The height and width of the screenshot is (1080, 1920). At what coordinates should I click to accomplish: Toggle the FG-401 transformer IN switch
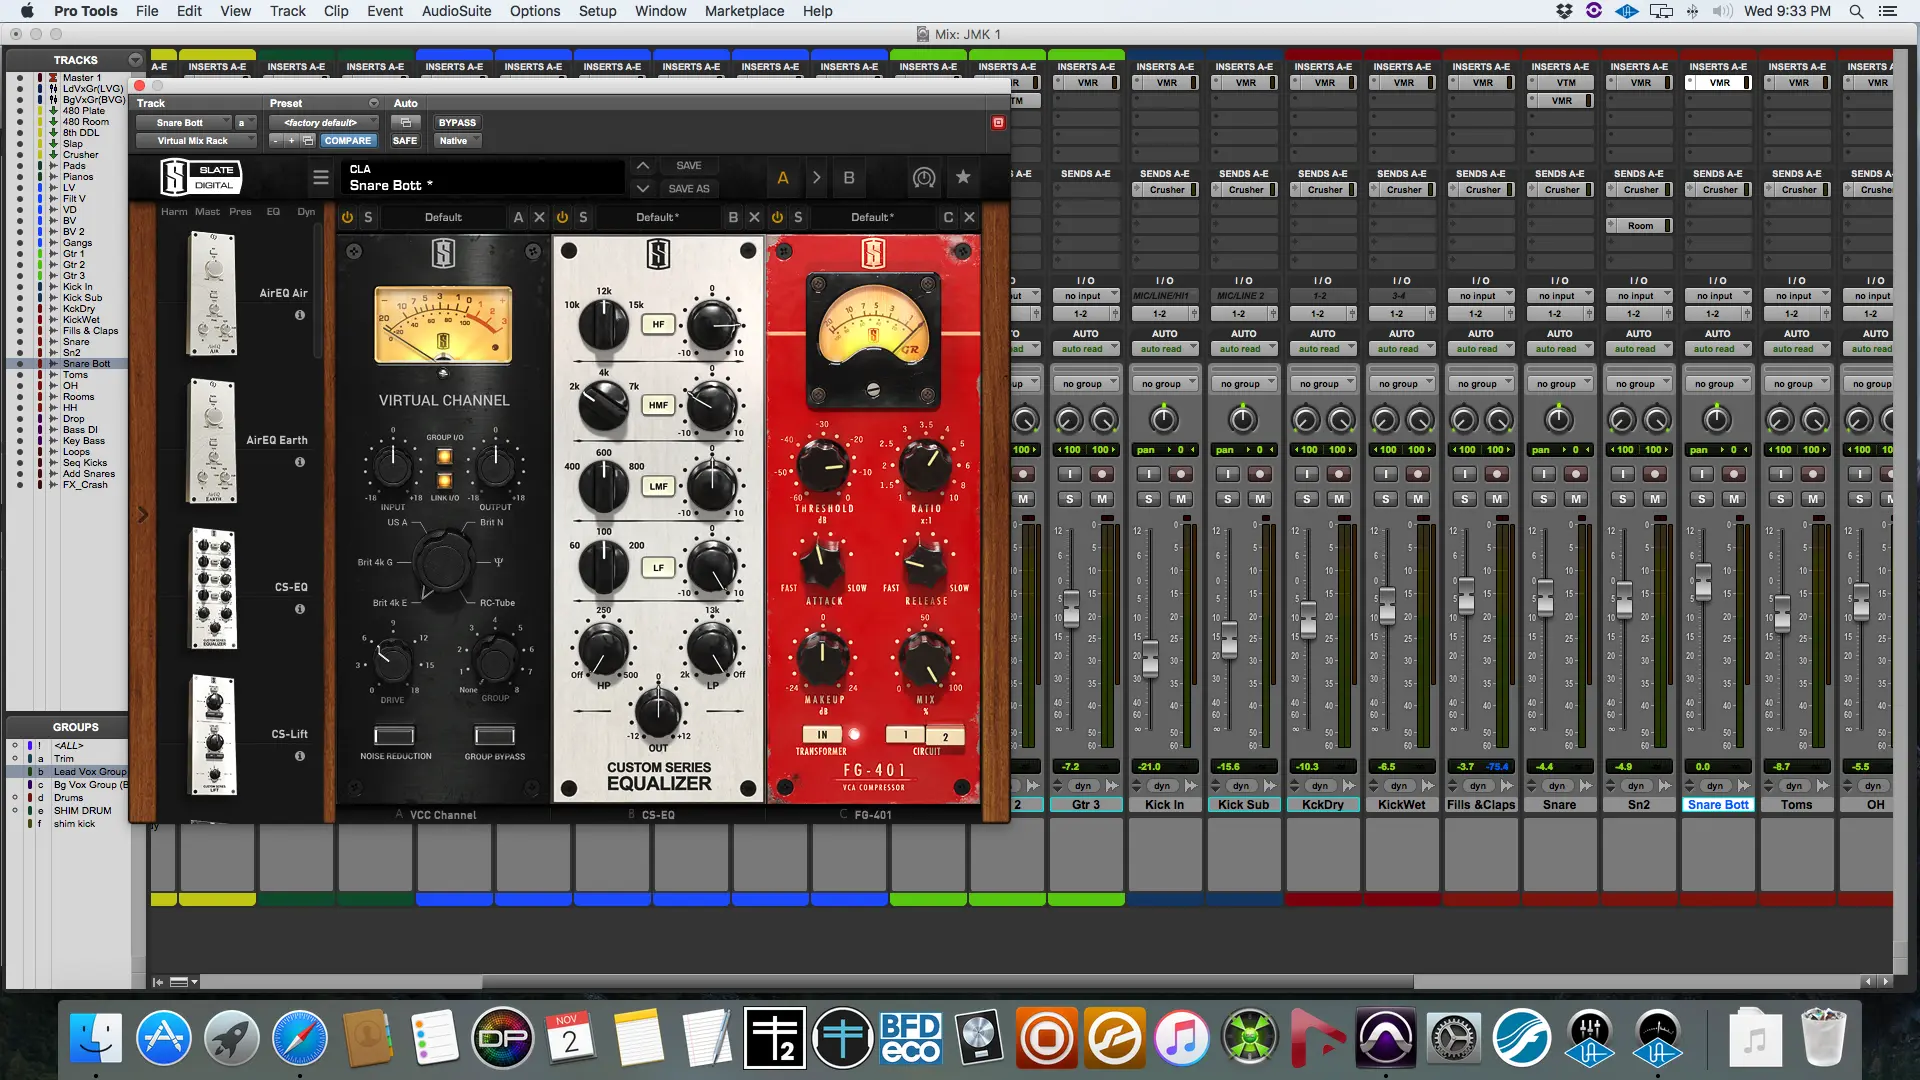click(x=822, y=734)
